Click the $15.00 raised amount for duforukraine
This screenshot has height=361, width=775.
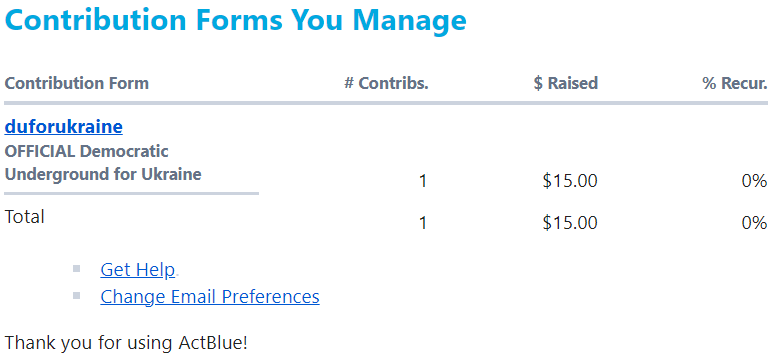570,181
